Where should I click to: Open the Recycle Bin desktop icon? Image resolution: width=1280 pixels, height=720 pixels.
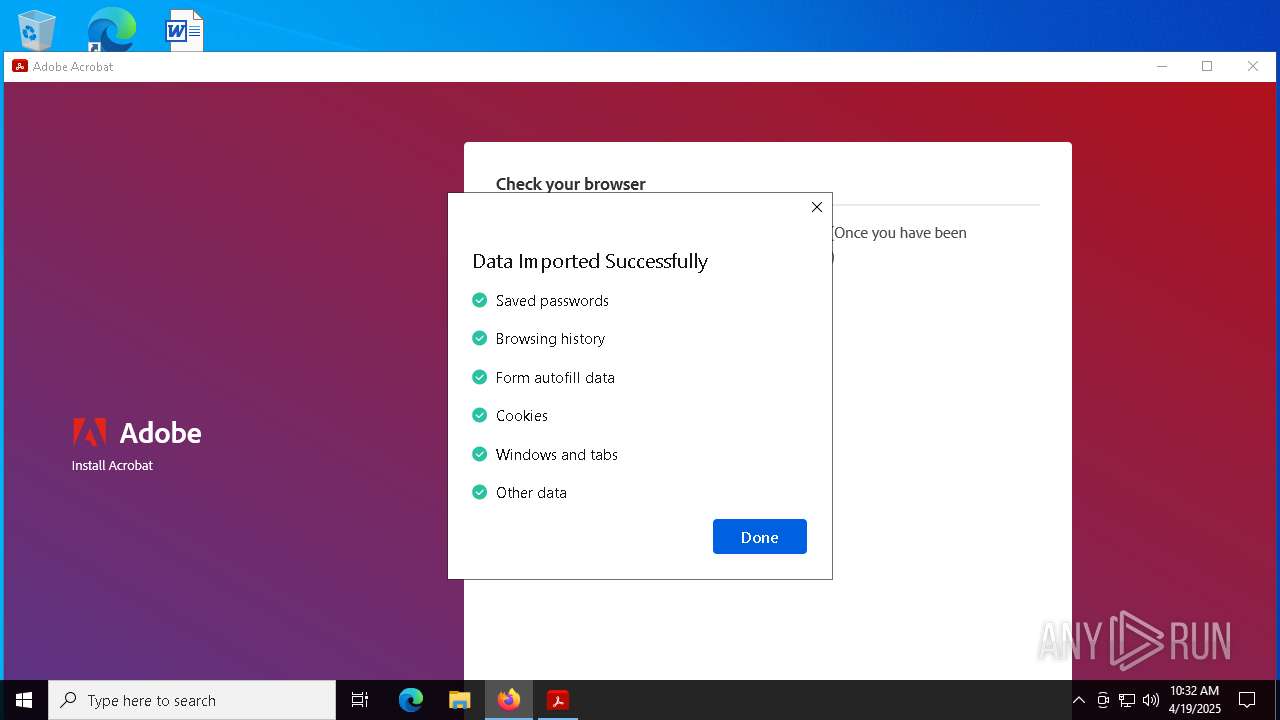[37, 30]
